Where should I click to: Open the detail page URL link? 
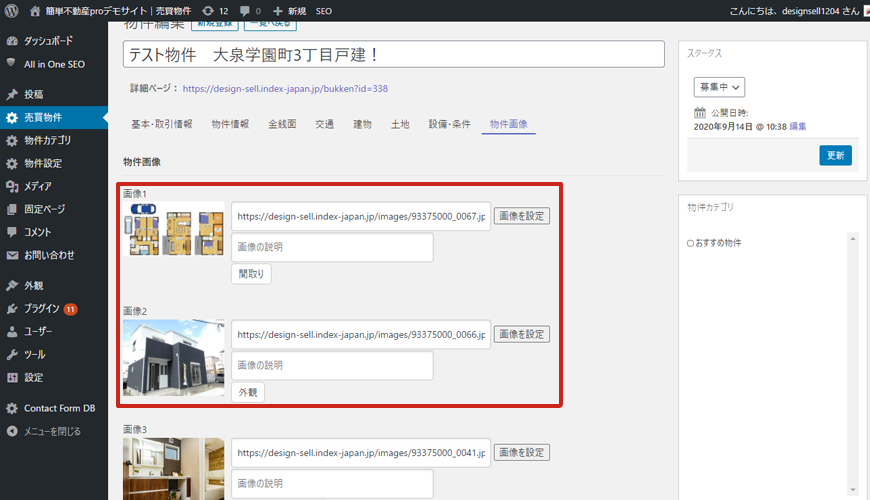click(285, 88)
